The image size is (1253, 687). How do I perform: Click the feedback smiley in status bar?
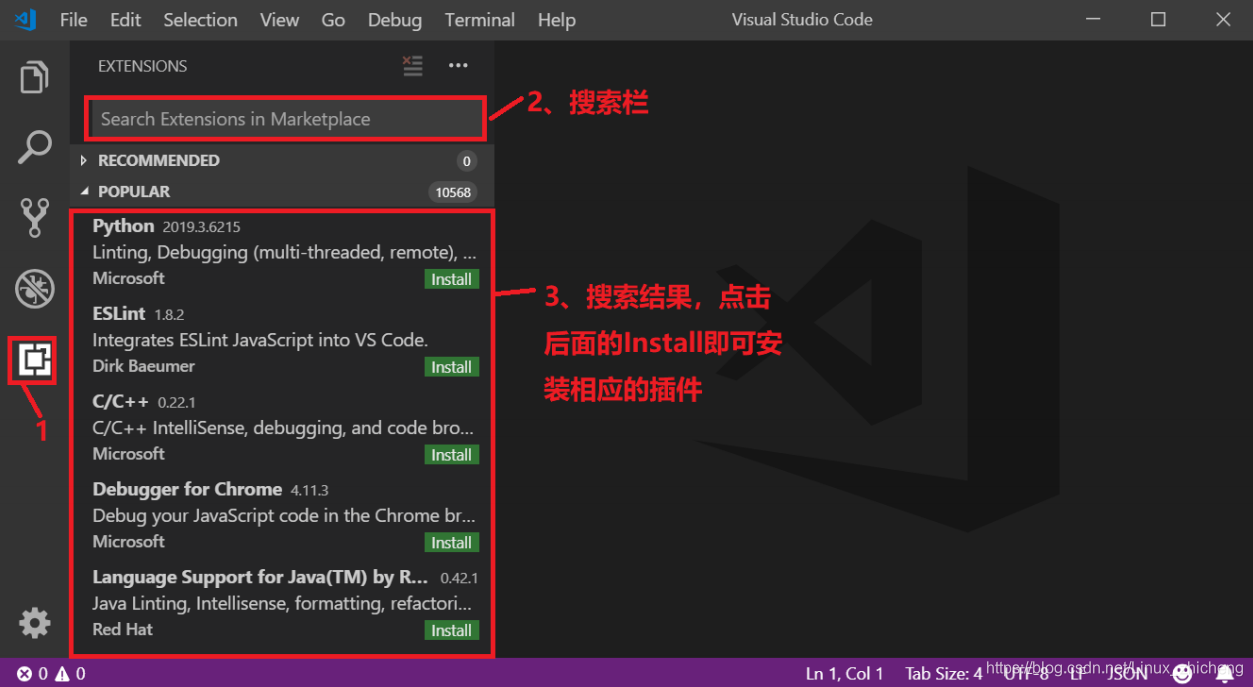[x=1182, y=674]
